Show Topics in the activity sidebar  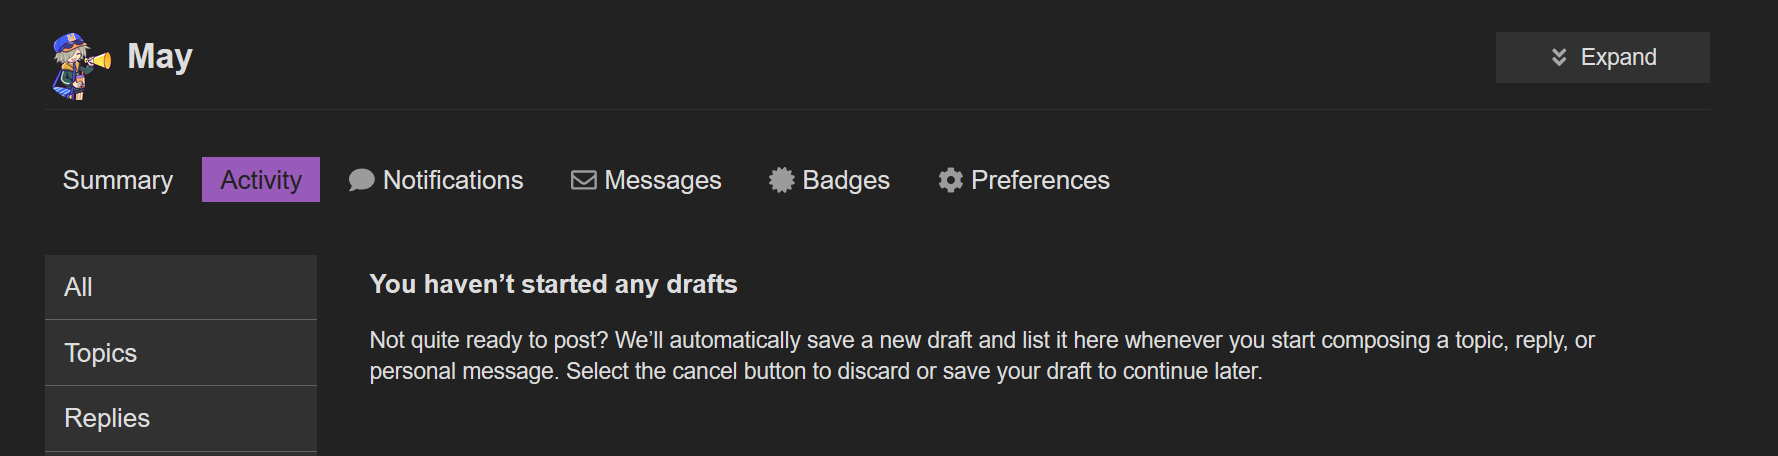click(x=181, y=353)
